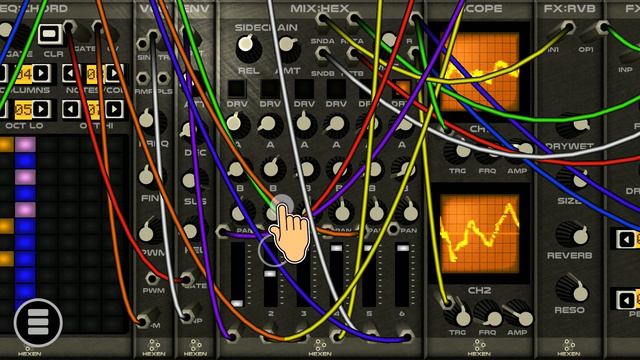Decrease NOTES/COL value with left arrow
Image resolution: width=640 pixels, height=360 pixels.
(x=71, y=73)
